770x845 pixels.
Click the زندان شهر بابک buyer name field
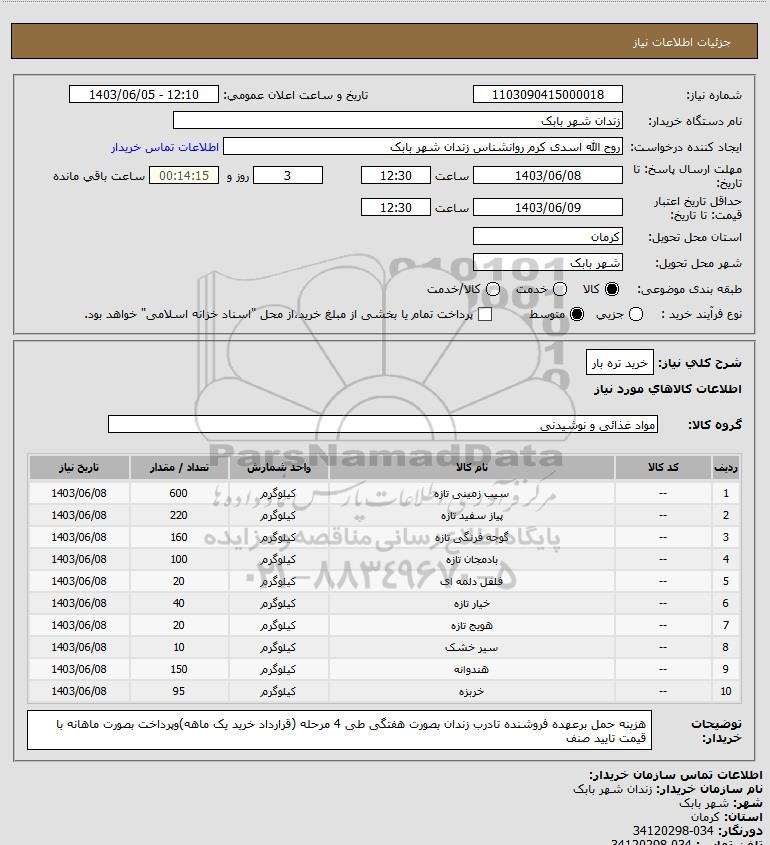tap(398, 120)
